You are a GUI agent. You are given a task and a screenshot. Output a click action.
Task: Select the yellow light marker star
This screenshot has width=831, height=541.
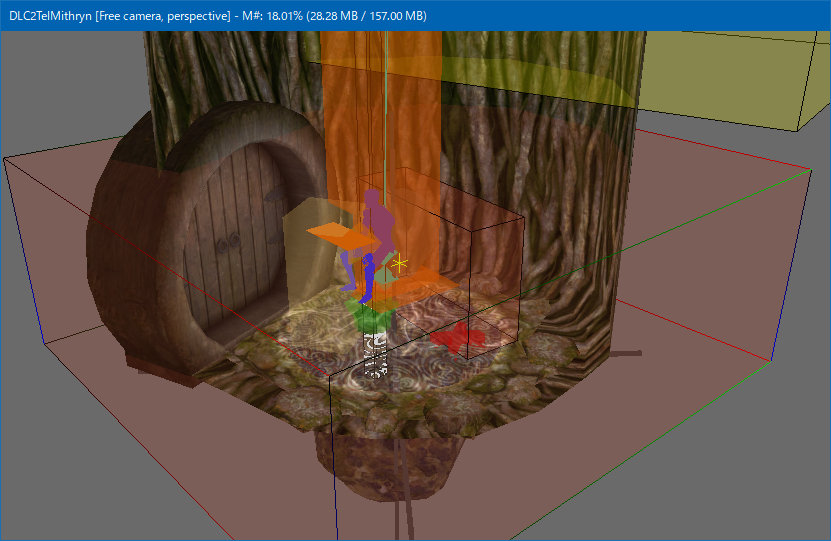[399, 263]
